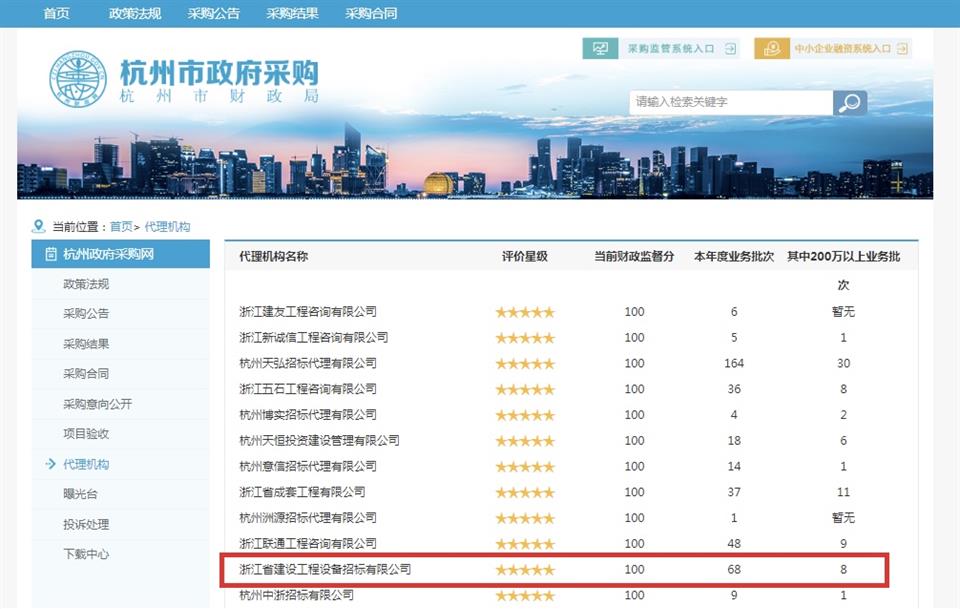Click the monitor icon beside 采购监管系统入口
Image resolution: width=960 pixels, height=609 pixels.
point(600,48)
